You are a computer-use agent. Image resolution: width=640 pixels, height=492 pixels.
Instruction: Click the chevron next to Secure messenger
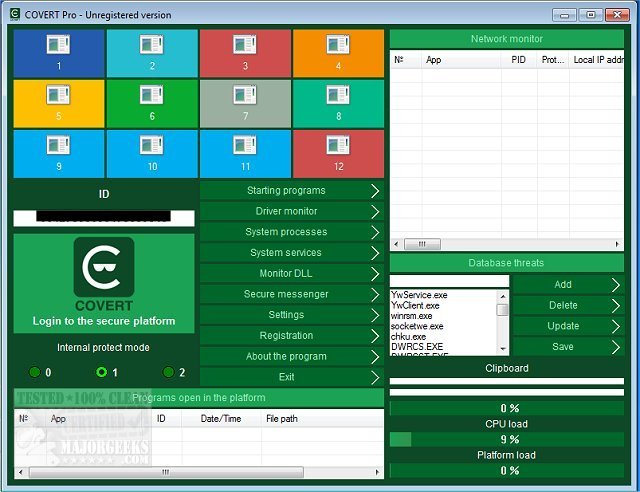[x=375, y=294]
